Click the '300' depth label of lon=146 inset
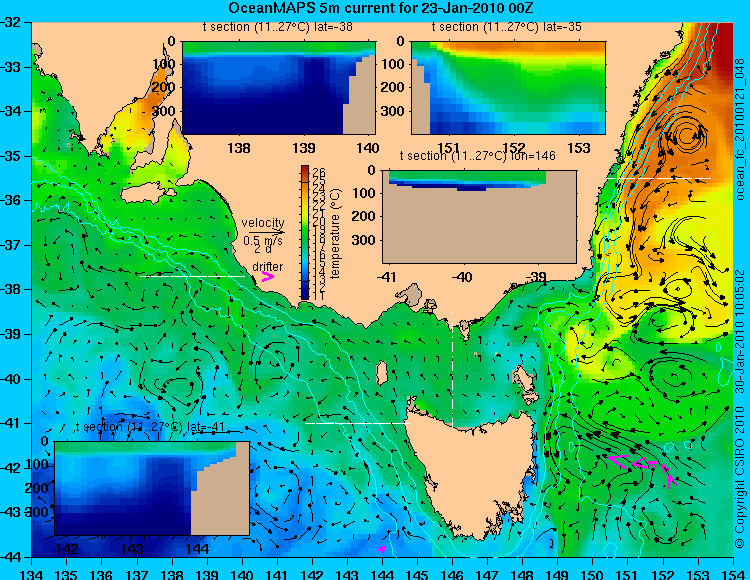 [365, 240]
